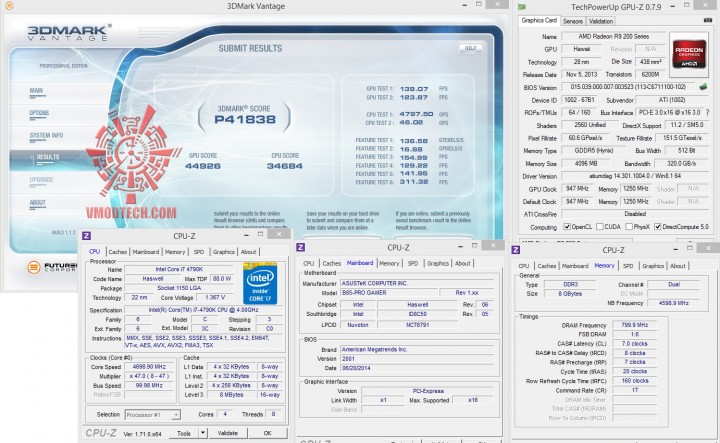Toggle the CUDA checkbox in GPU-Z

pyautogui.click(x=600, y=227)
